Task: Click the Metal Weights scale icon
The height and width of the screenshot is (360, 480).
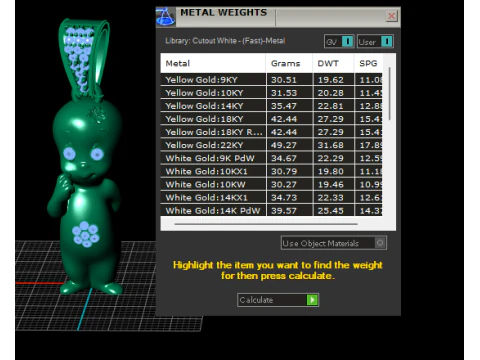Action: pyautogui.click(x=165, y=17)
